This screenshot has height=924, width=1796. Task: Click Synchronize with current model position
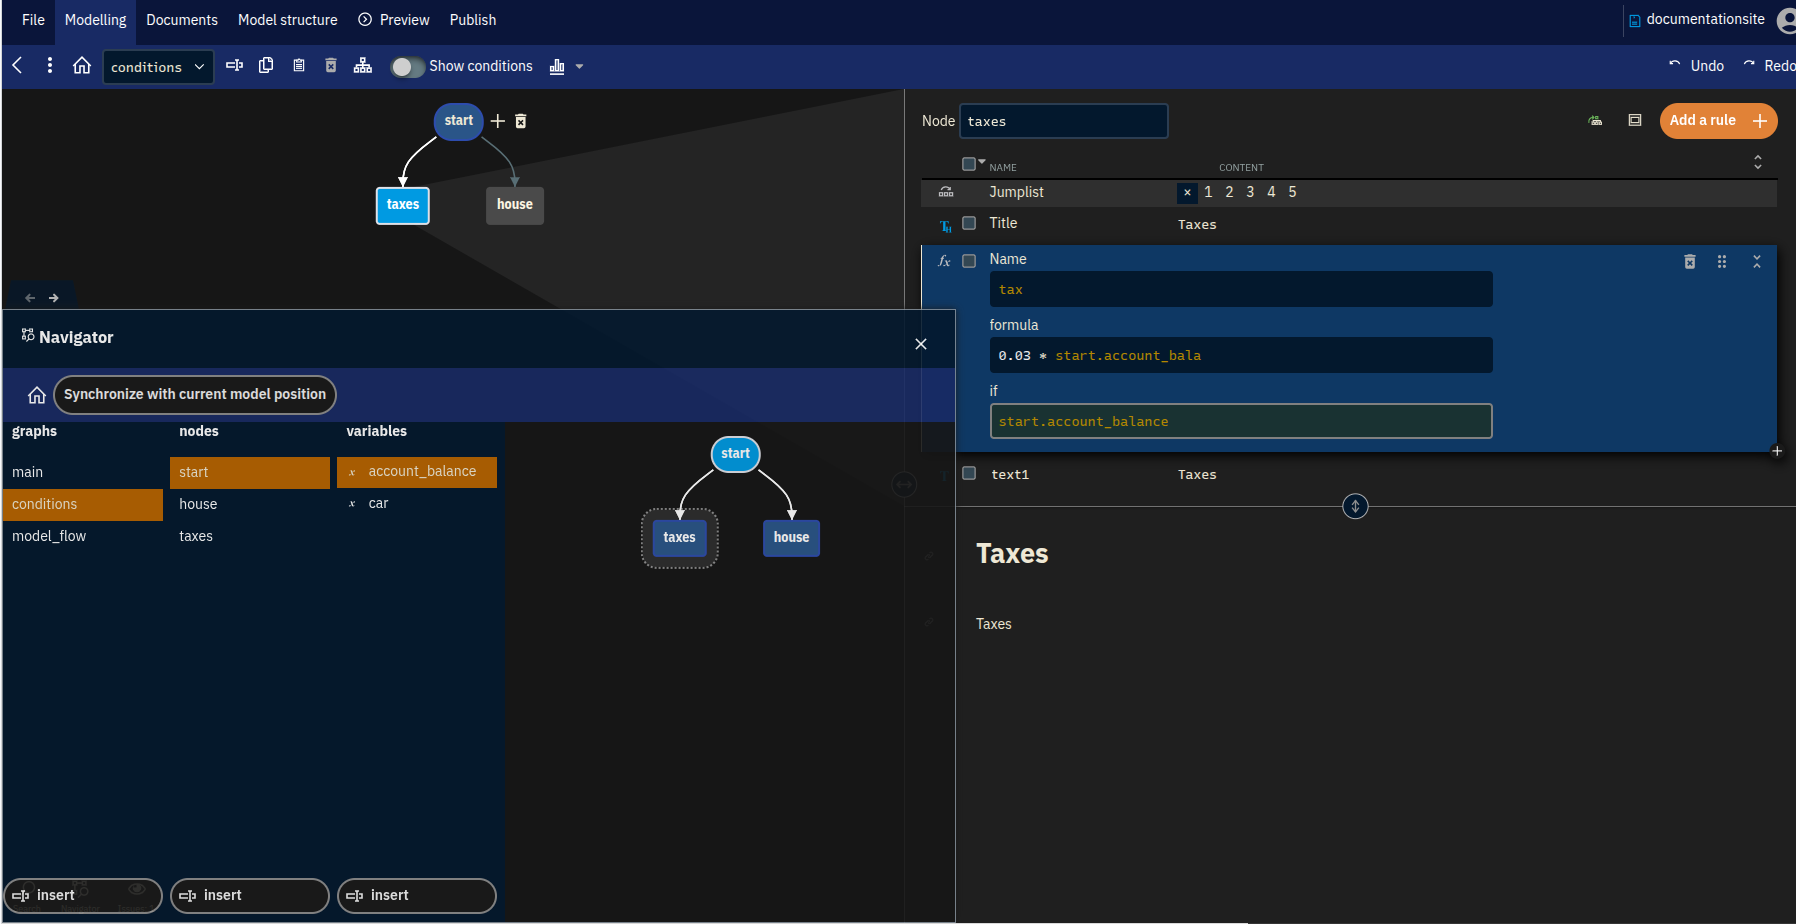(x=195, y=394)
